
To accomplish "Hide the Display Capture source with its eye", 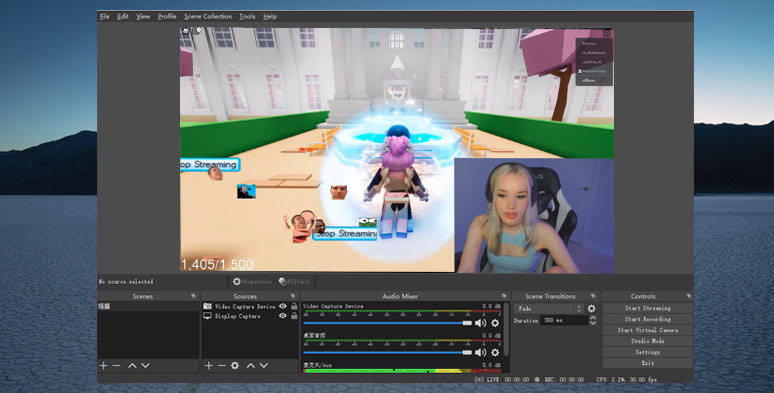I will click(x=282, y=316).
